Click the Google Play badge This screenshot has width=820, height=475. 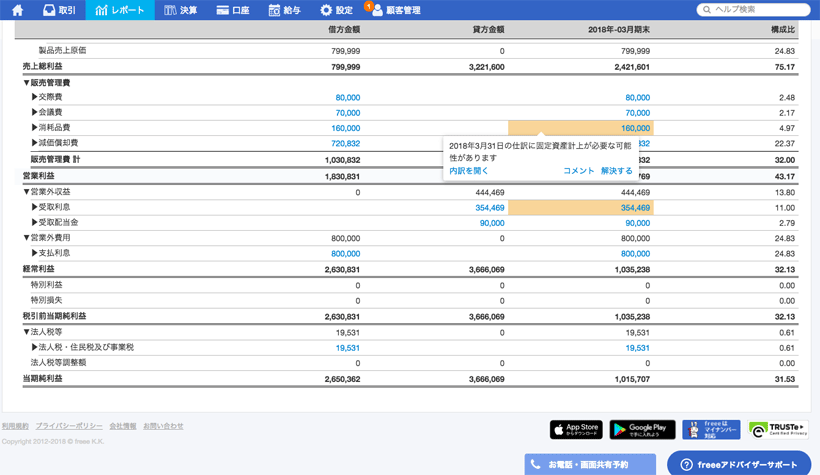pyautogui.click(x=642, y=429)
